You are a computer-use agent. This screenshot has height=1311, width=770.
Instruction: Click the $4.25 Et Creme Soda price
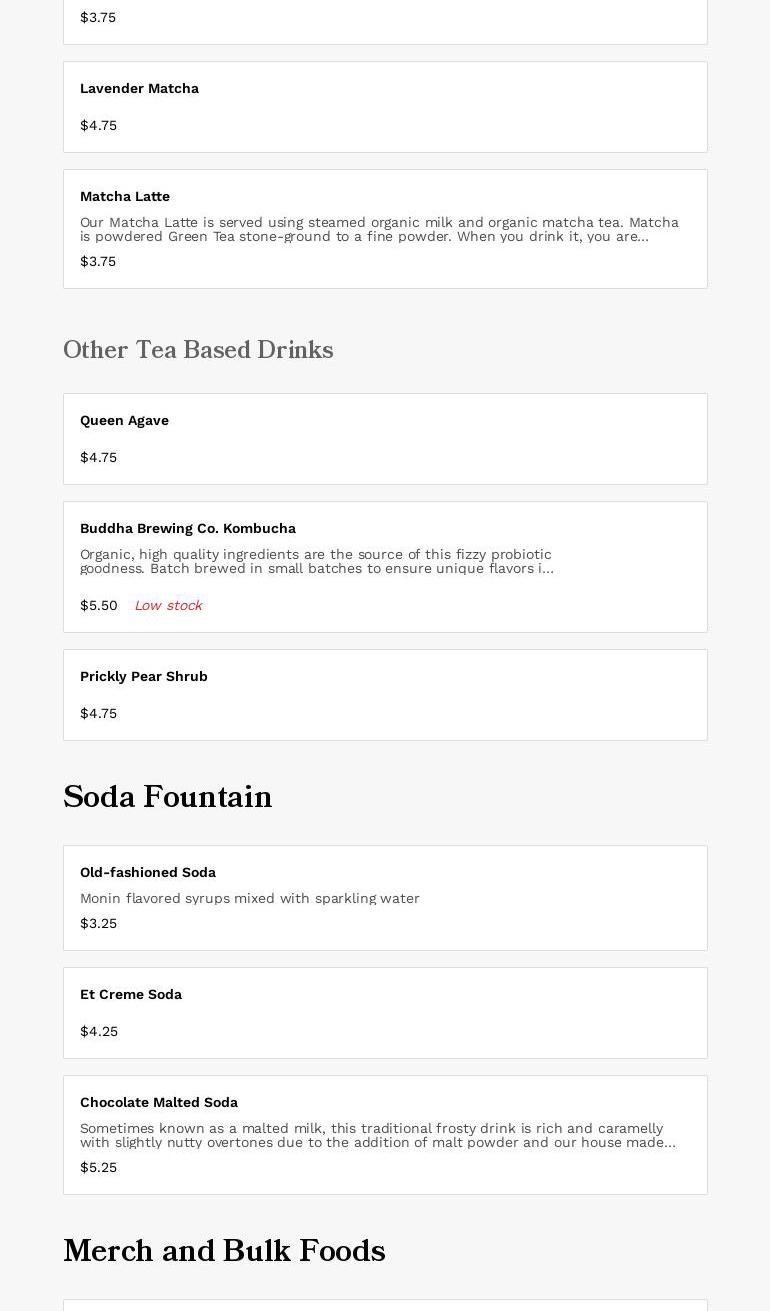(99, 1032)
